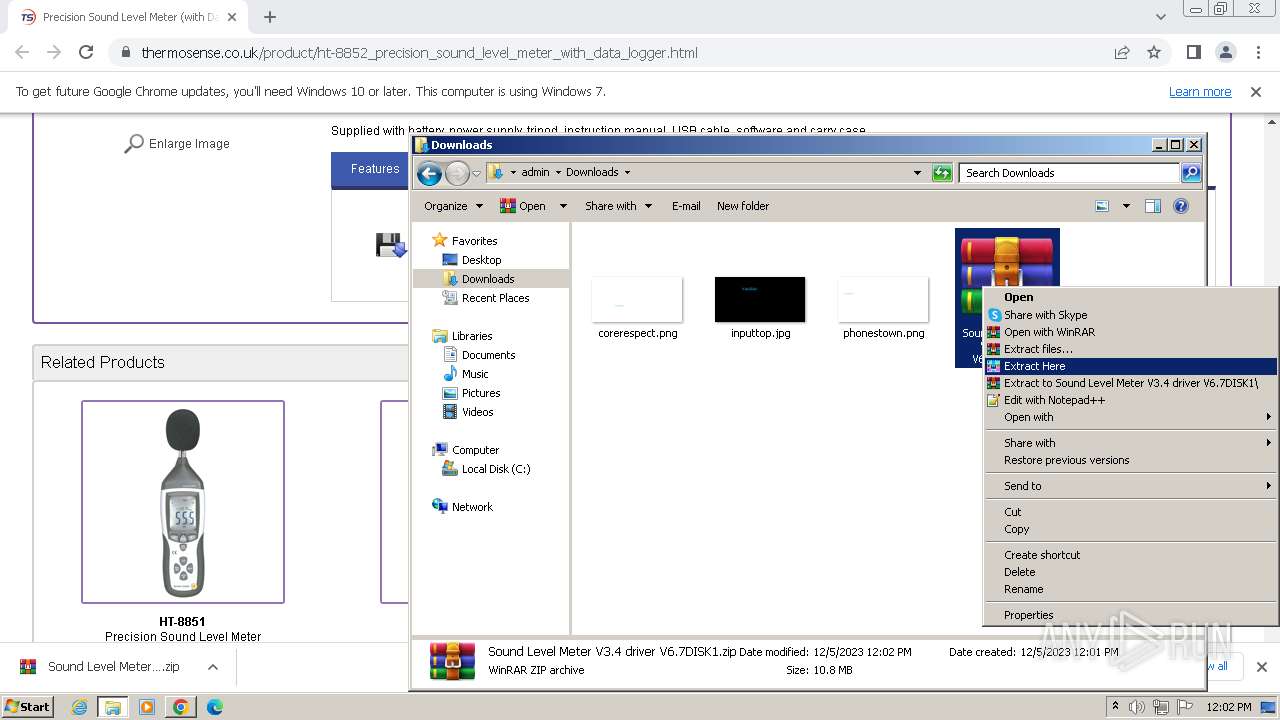Open the Share with toolbar dropdown
The height and width of the screenshot is (720, 1280).
pyautogui.click(x=618, y=206)
